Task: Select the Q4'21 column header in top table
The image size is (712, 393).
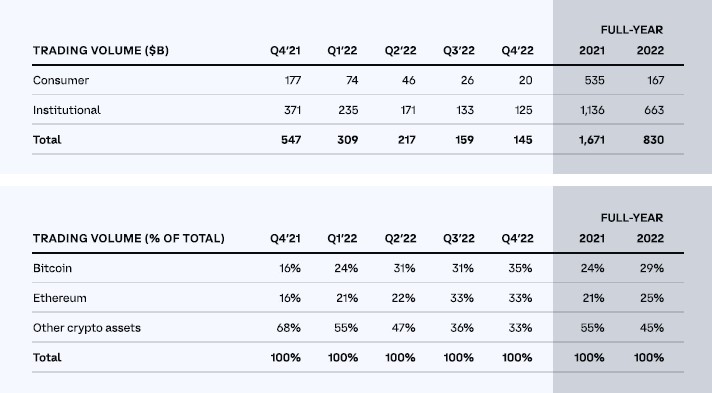Action: click(285, 50)
